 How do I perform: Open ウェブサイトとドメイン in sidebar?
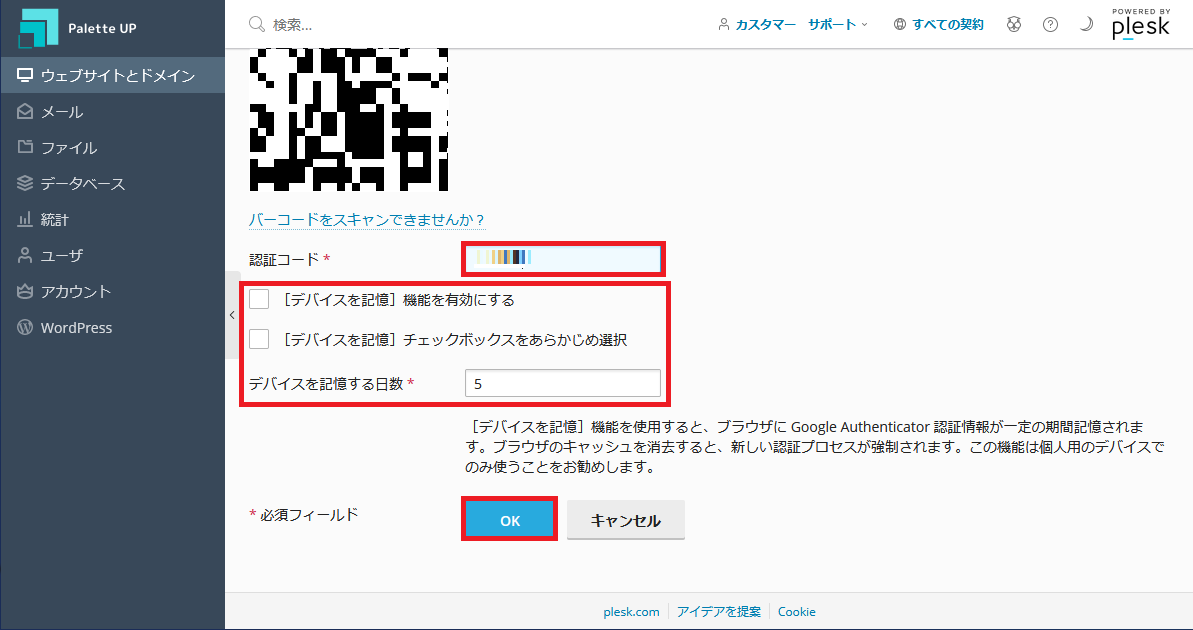113,75
